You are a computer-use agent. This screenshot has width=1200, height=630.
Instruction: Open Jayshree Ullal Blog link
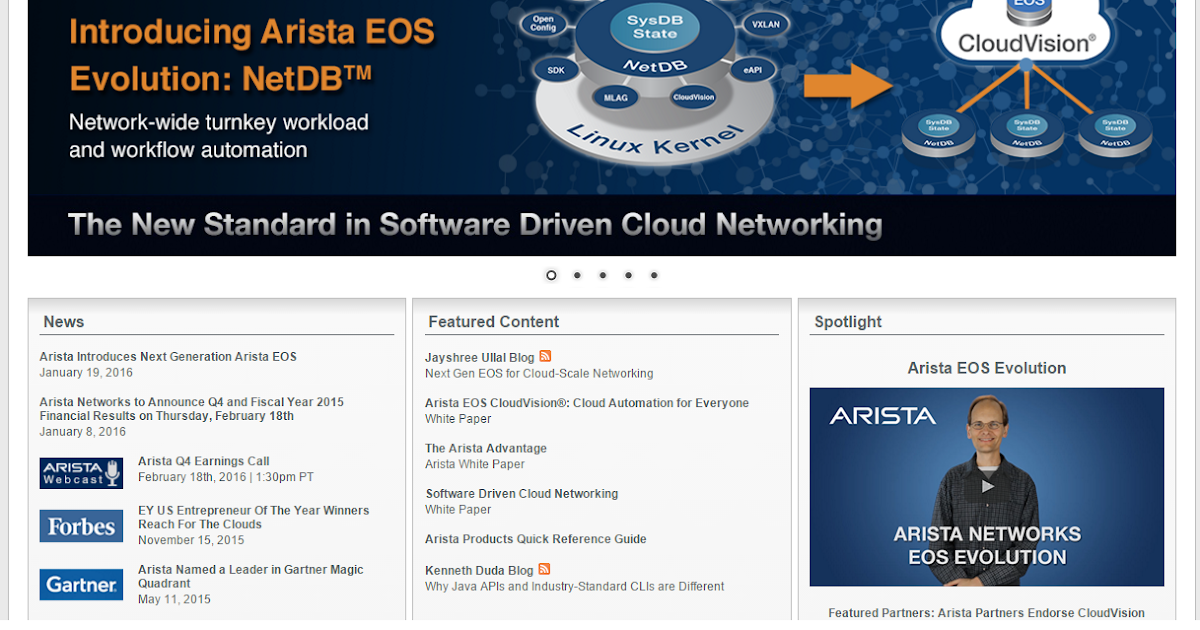480,357
